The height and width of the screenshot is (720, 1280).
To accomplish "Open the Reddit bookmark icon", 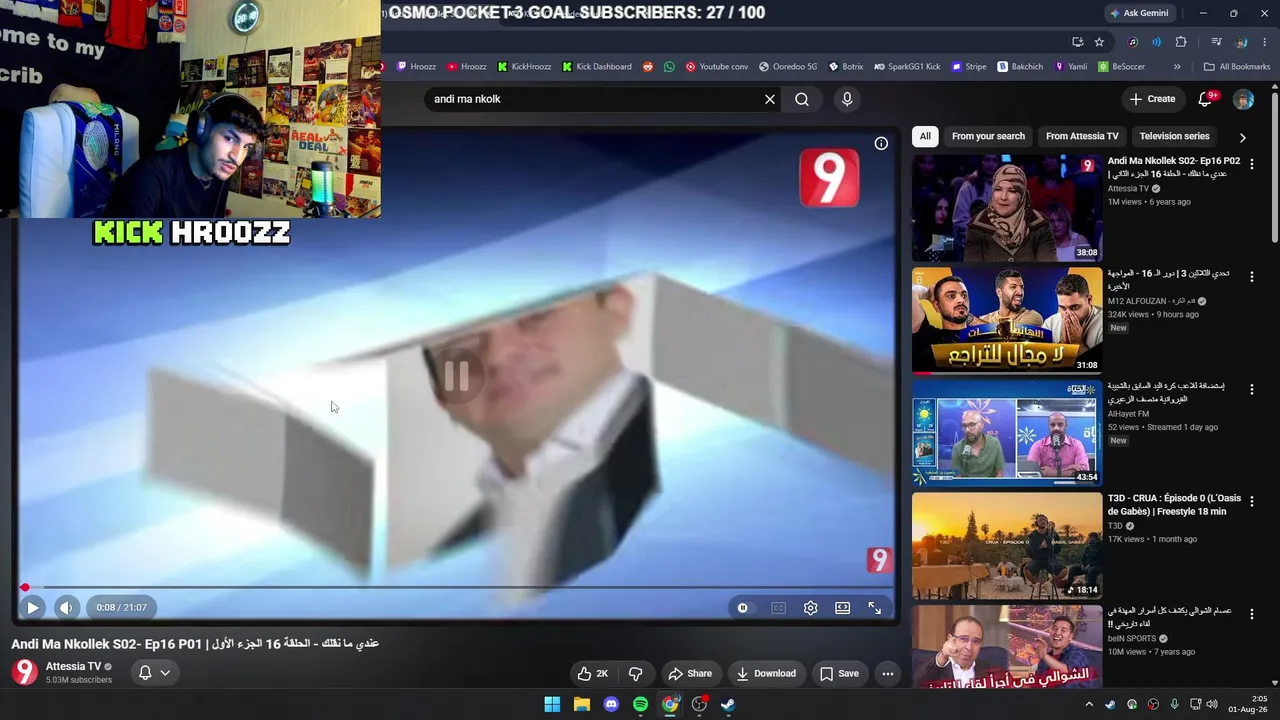I will (648, 67).
